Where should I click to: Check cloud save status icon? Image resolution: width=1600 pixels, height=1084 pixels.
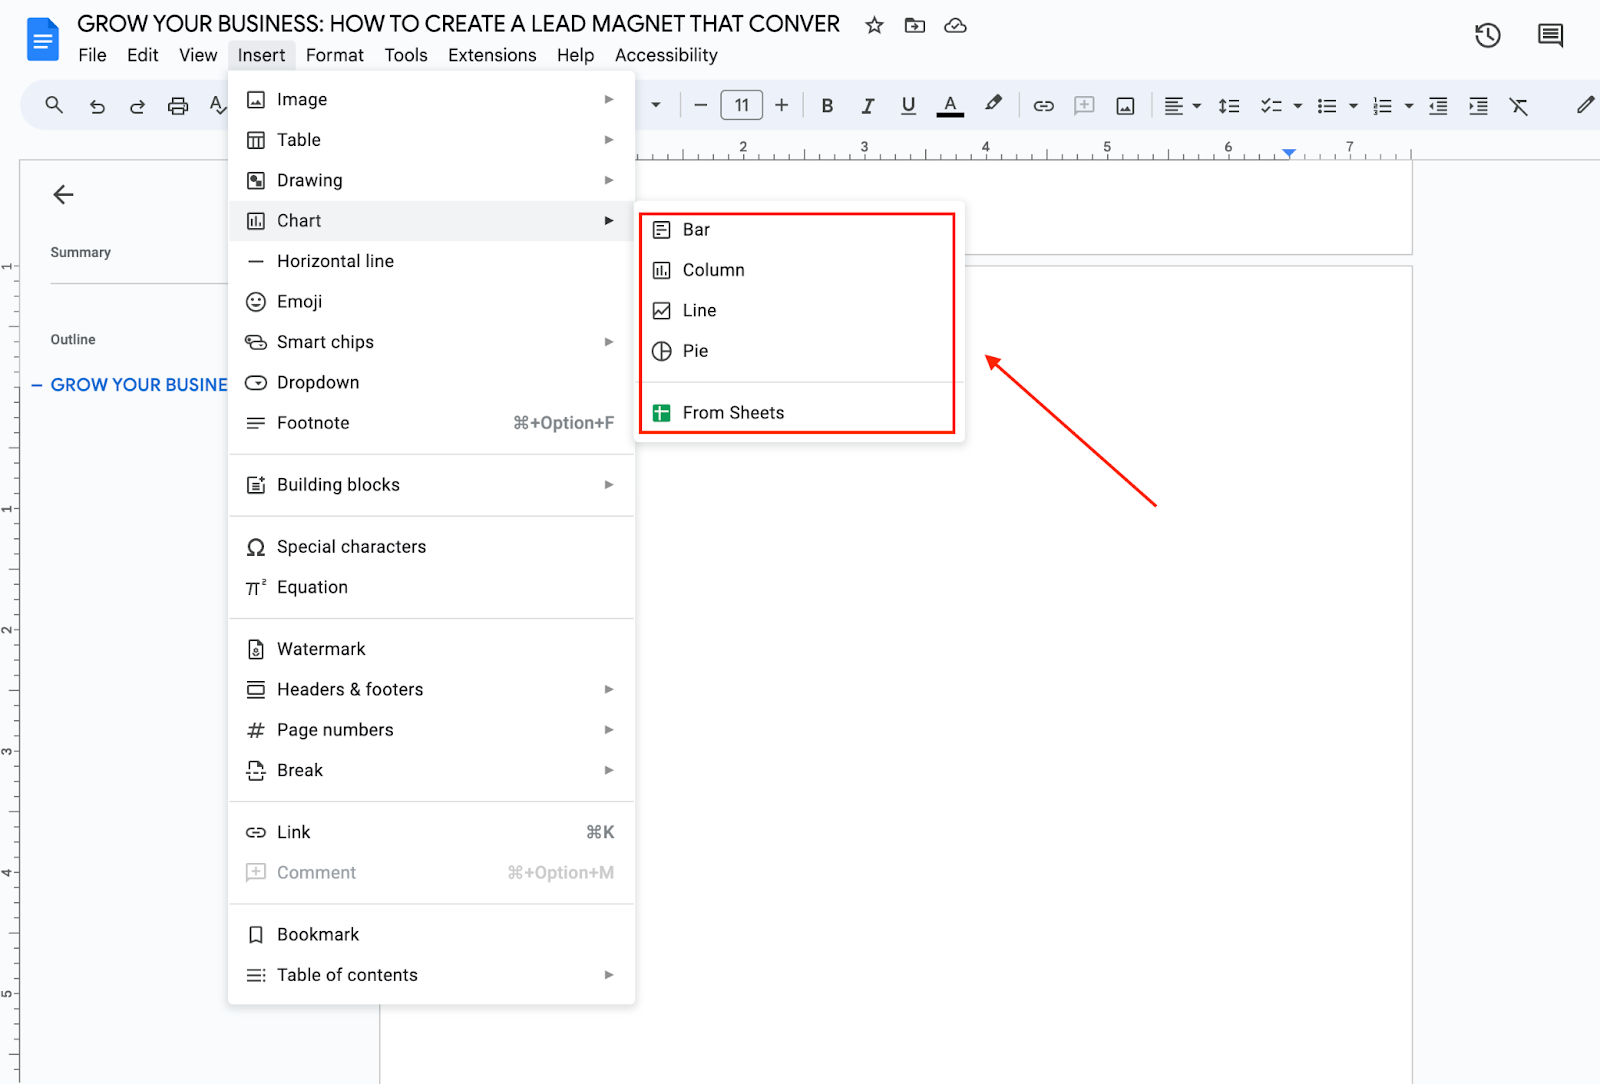tap(956, 25)
